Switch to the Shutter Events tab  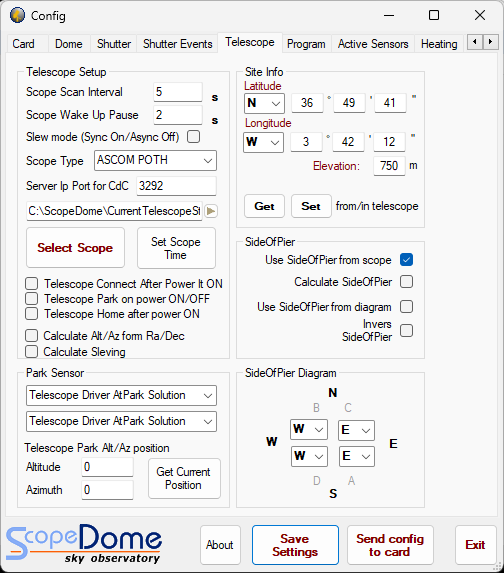[x=178, y=44]
